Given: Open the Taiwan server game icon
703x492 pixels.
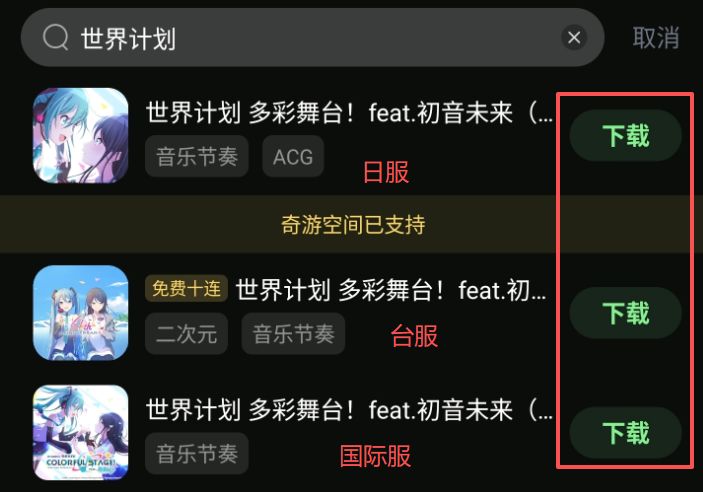Looking at the screenshot, I should click(81, 313).
